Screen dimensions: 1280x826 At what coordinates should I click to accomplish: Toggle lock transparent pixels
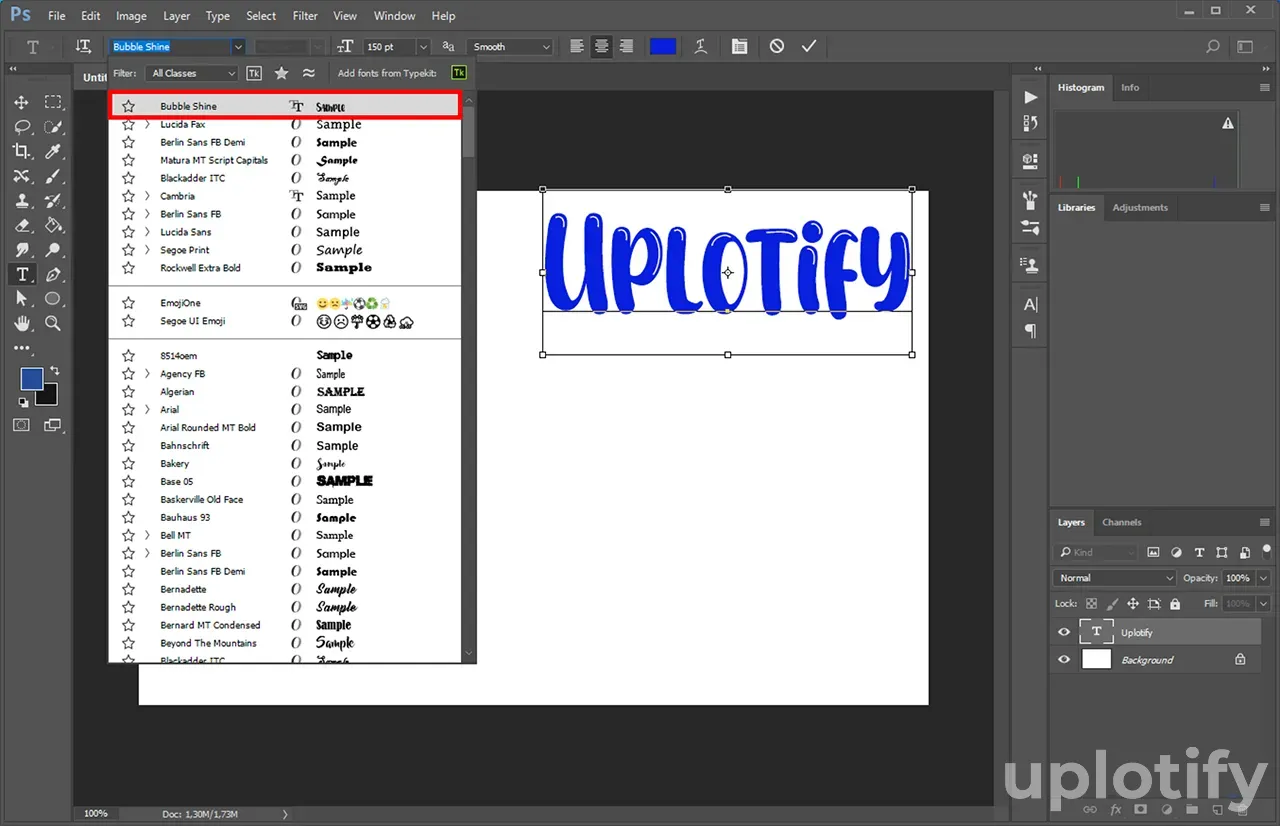coord(1091,604)
